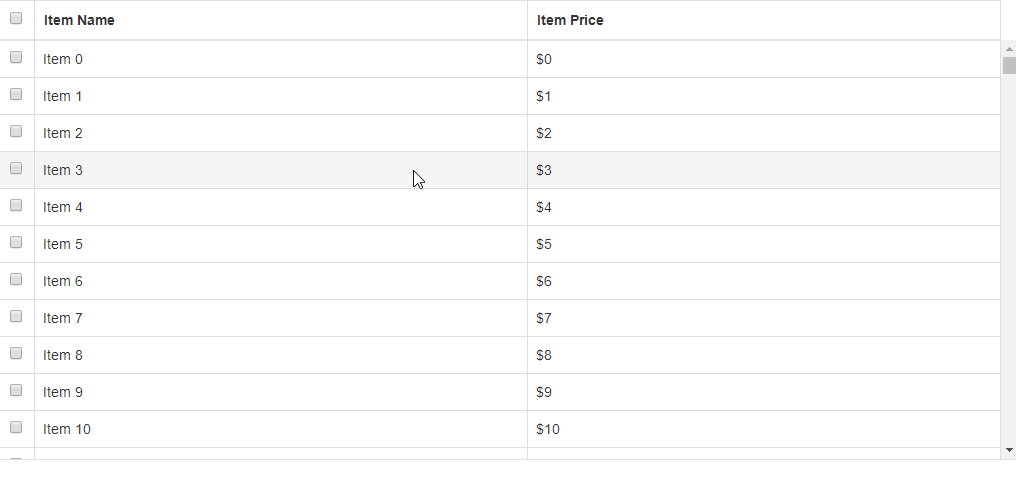1016x477 pixels.
Task: Mark the checkbox for Item 10
Action: tap(16, 428)
